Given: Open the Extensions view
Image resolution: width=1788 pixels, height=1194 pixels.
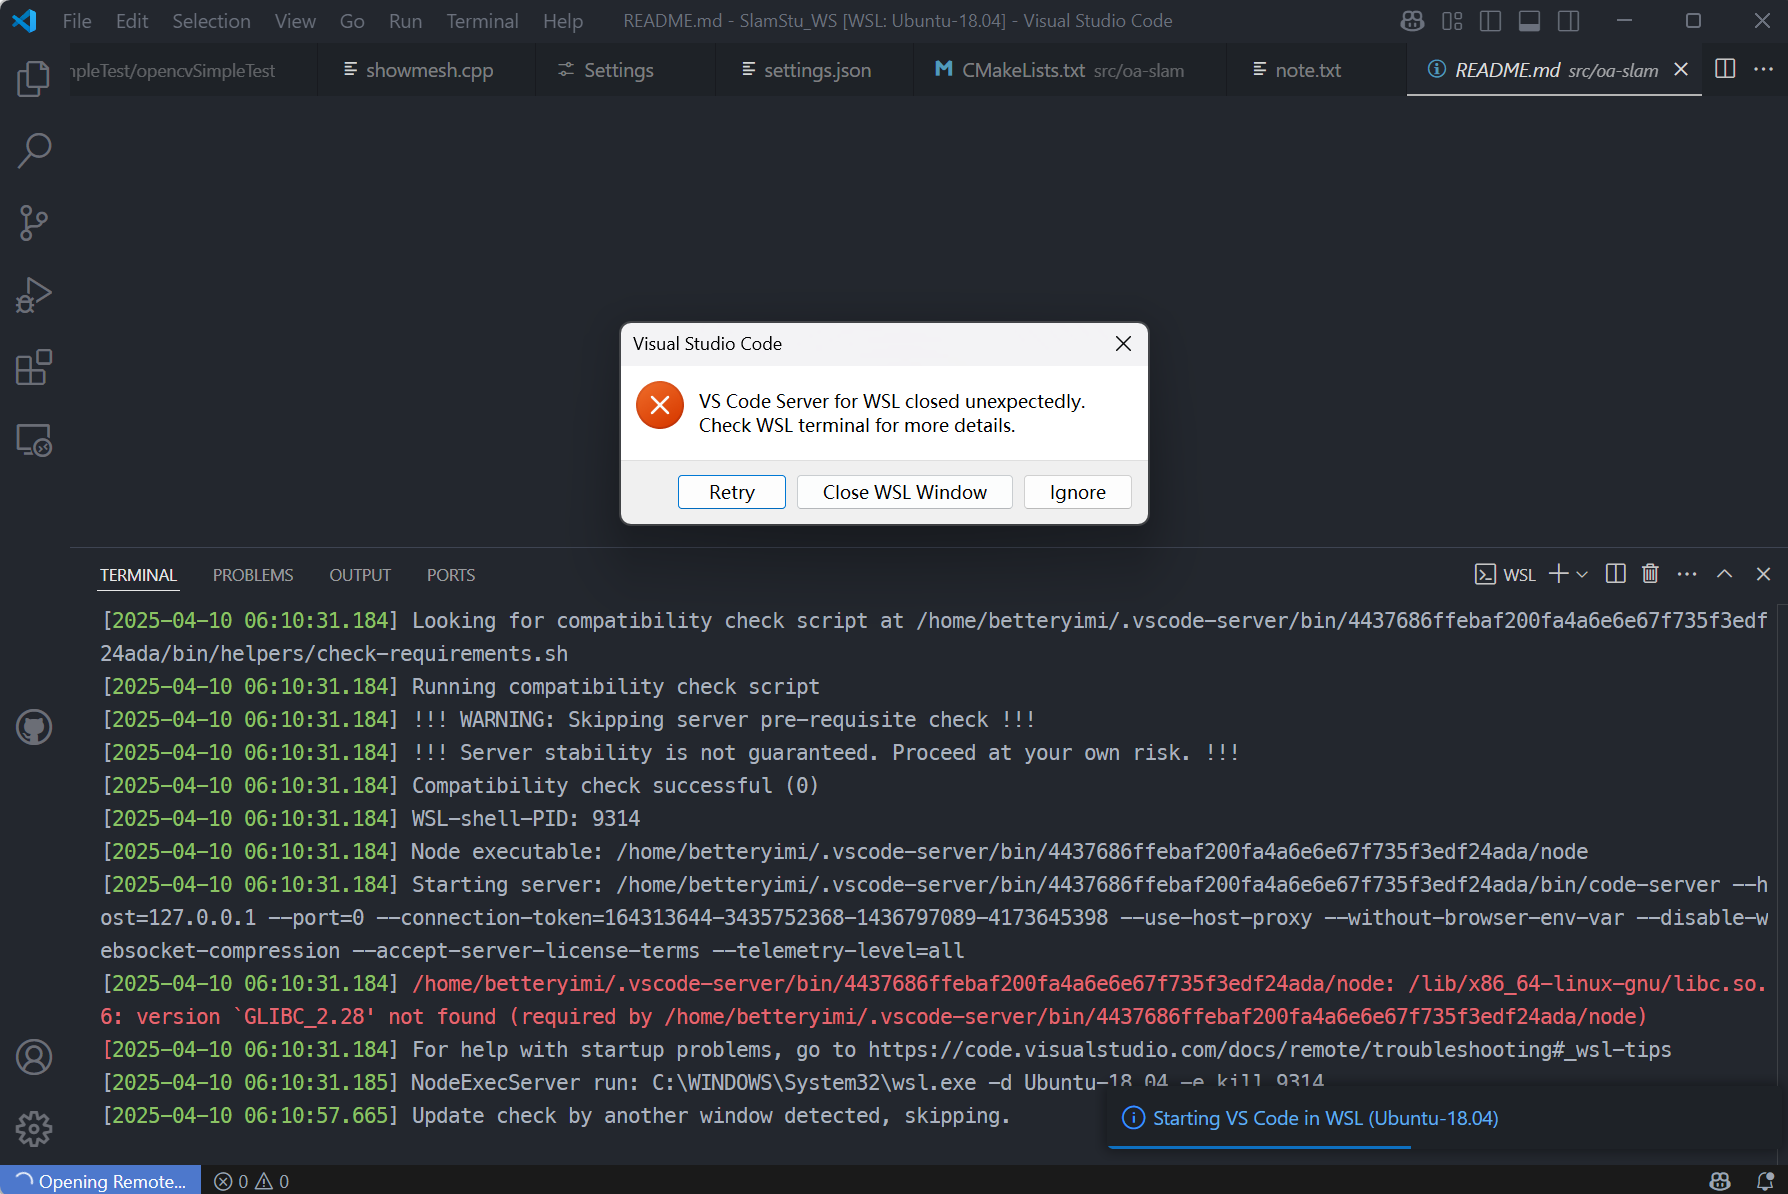Looking at the screenshot, I should [33, 367].
